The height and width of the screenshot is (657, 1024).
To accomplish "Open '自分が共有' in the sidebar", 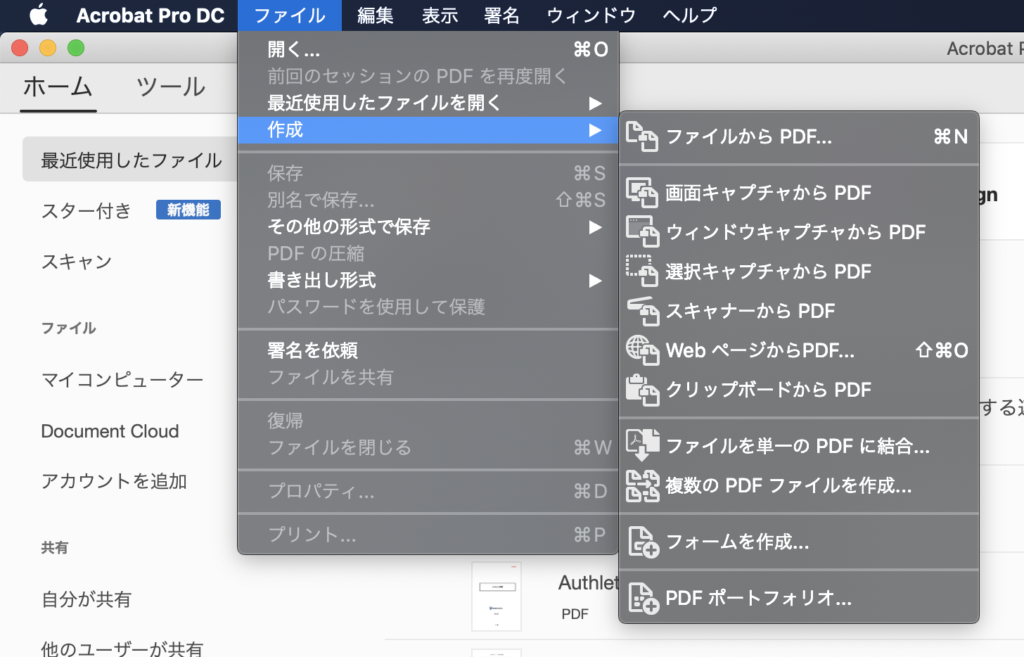I will [x=86, y=600].
